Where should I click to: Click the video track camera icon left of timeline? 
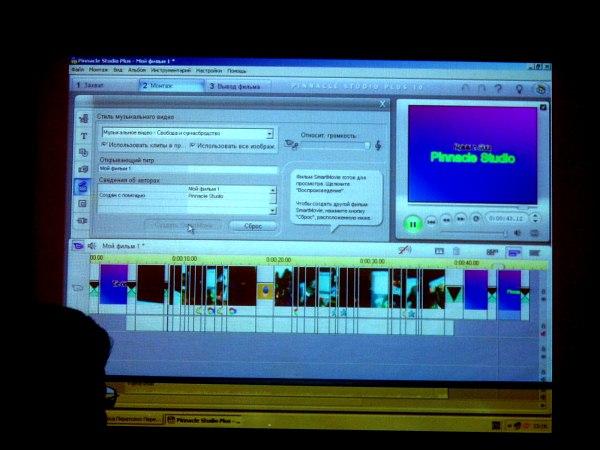coord(78,287)
